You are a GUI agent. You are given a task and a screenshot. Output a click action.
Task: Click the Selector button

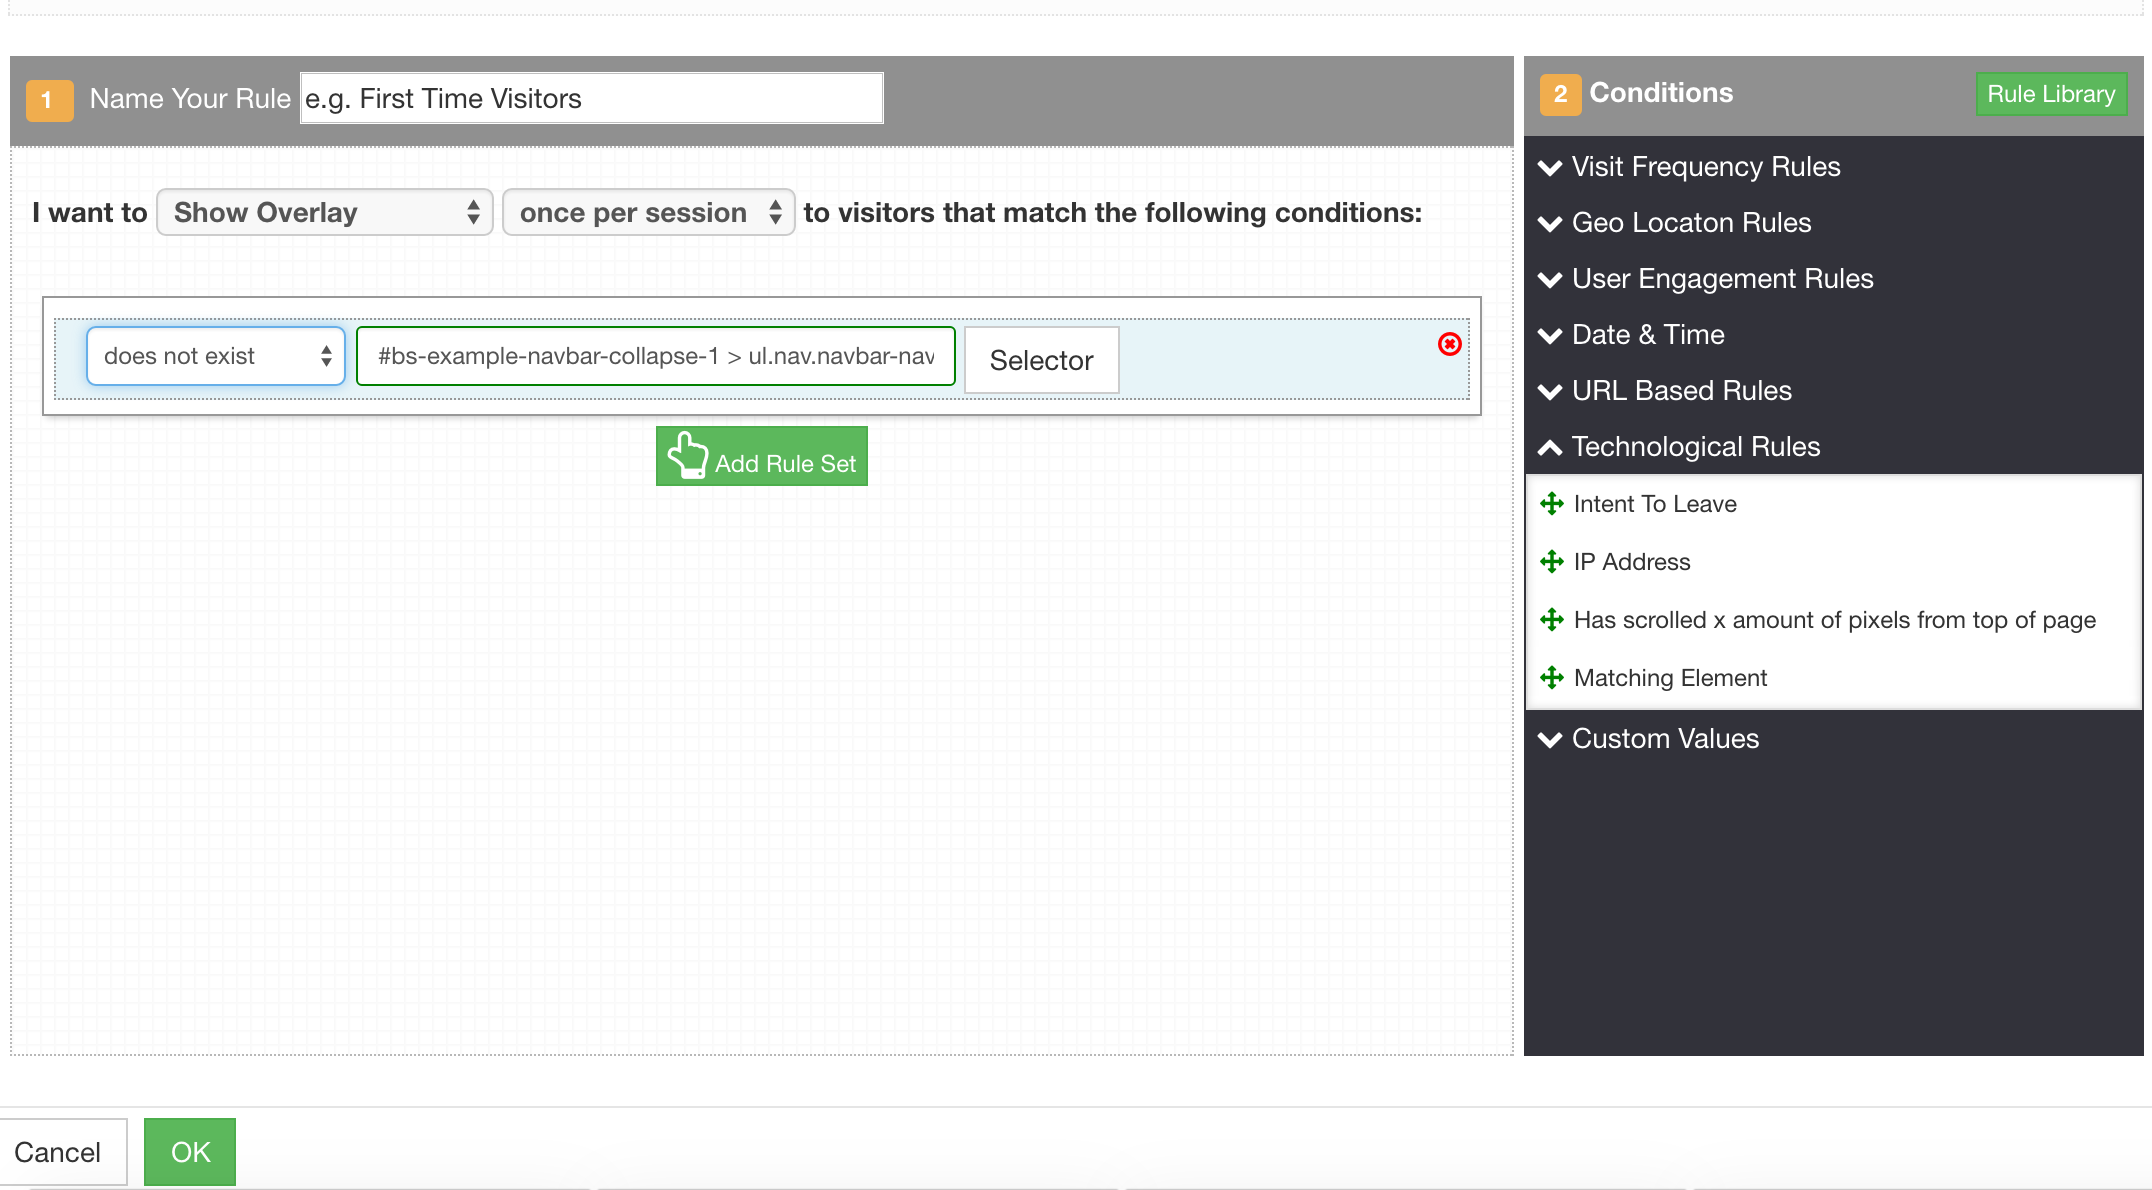(x=1041, y=360)
